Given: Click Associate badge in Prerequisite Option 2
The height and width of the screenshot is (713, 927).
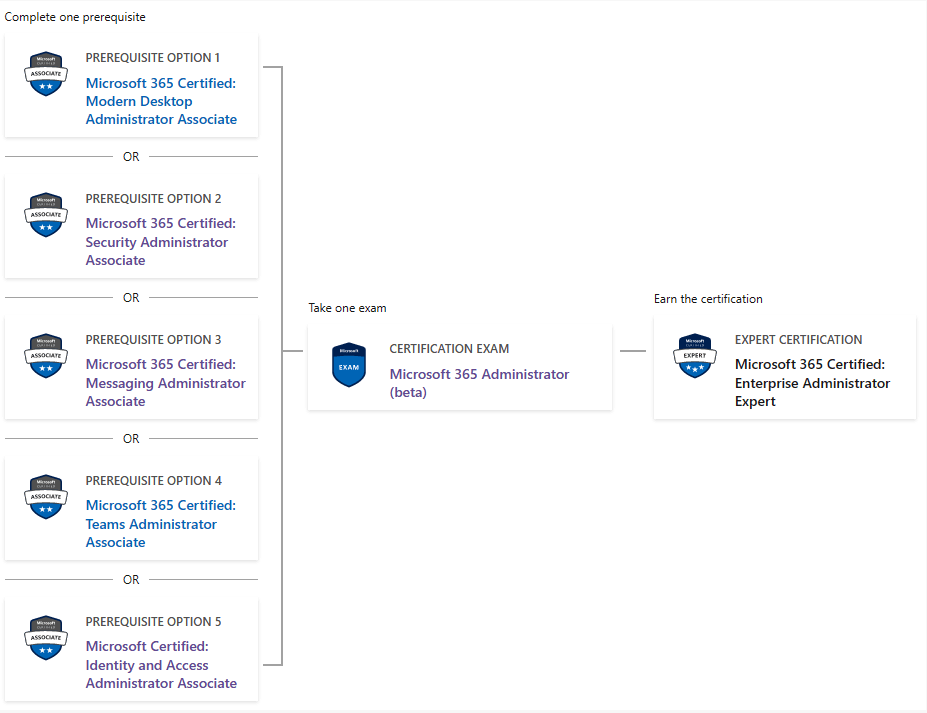Looking at the screenshot, I should tap(46, 215).
